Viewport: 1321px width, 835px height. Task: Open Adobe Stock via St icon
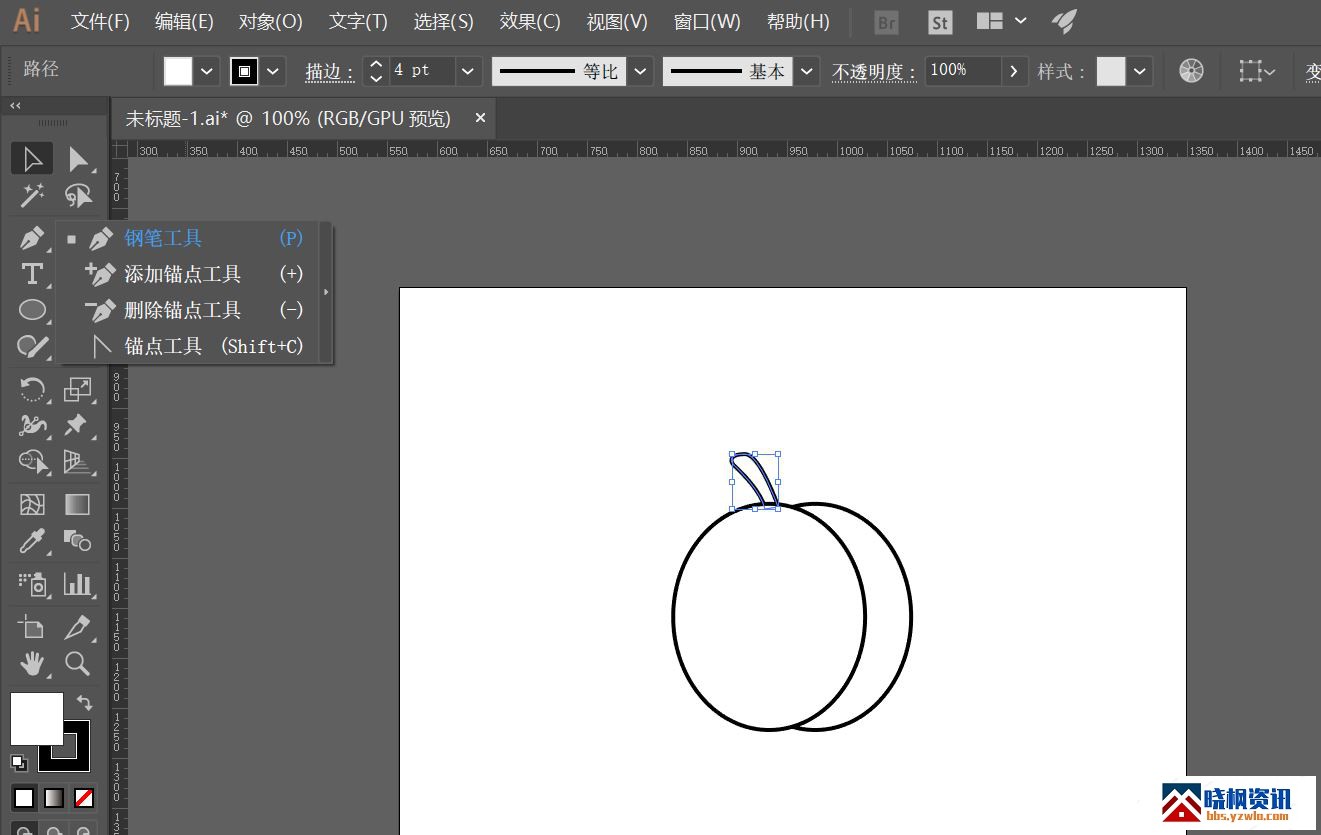tap(939, 22)
